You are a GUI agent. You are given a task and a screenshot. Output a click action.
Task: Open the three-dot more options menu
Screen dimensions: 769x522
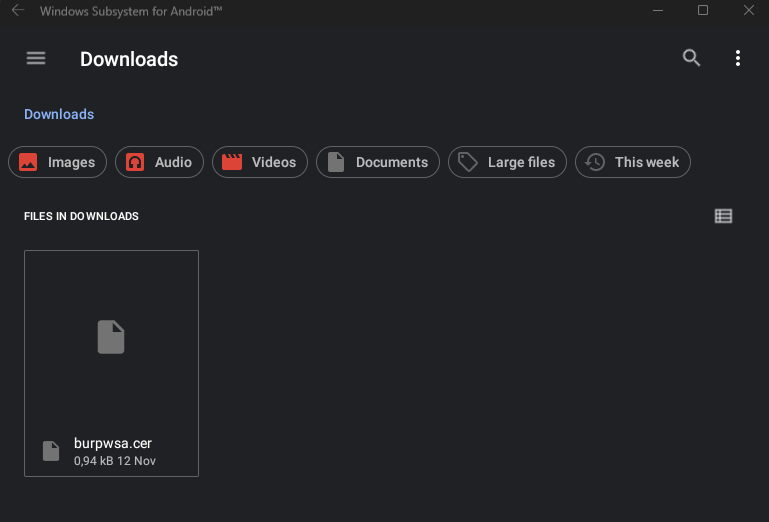pos(738,58)
